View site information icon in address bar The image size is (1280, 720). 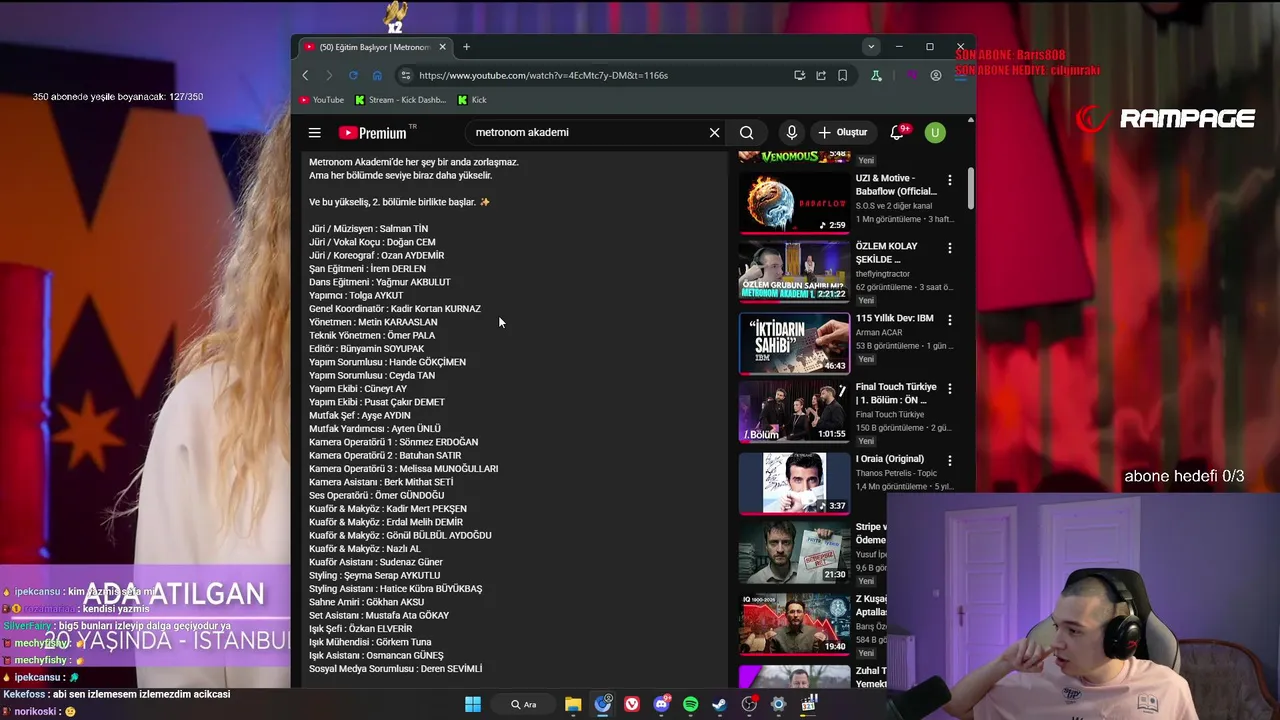(405, 75)
